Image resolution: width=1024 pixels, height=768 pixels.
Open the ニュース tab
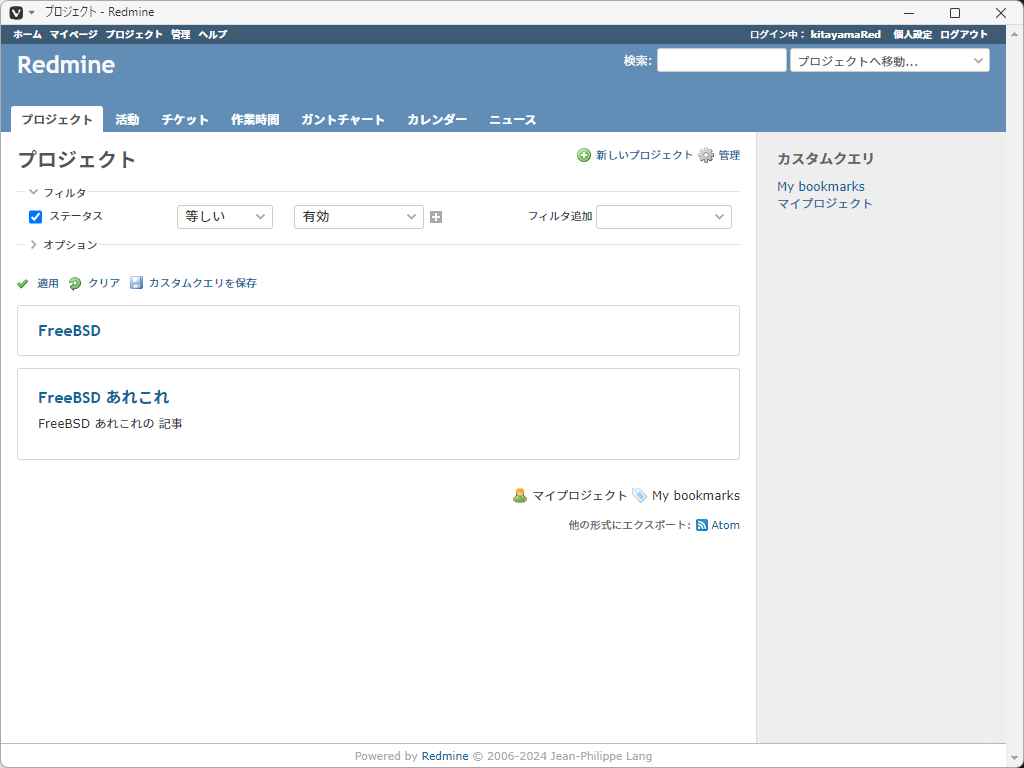tap(513, 120)
